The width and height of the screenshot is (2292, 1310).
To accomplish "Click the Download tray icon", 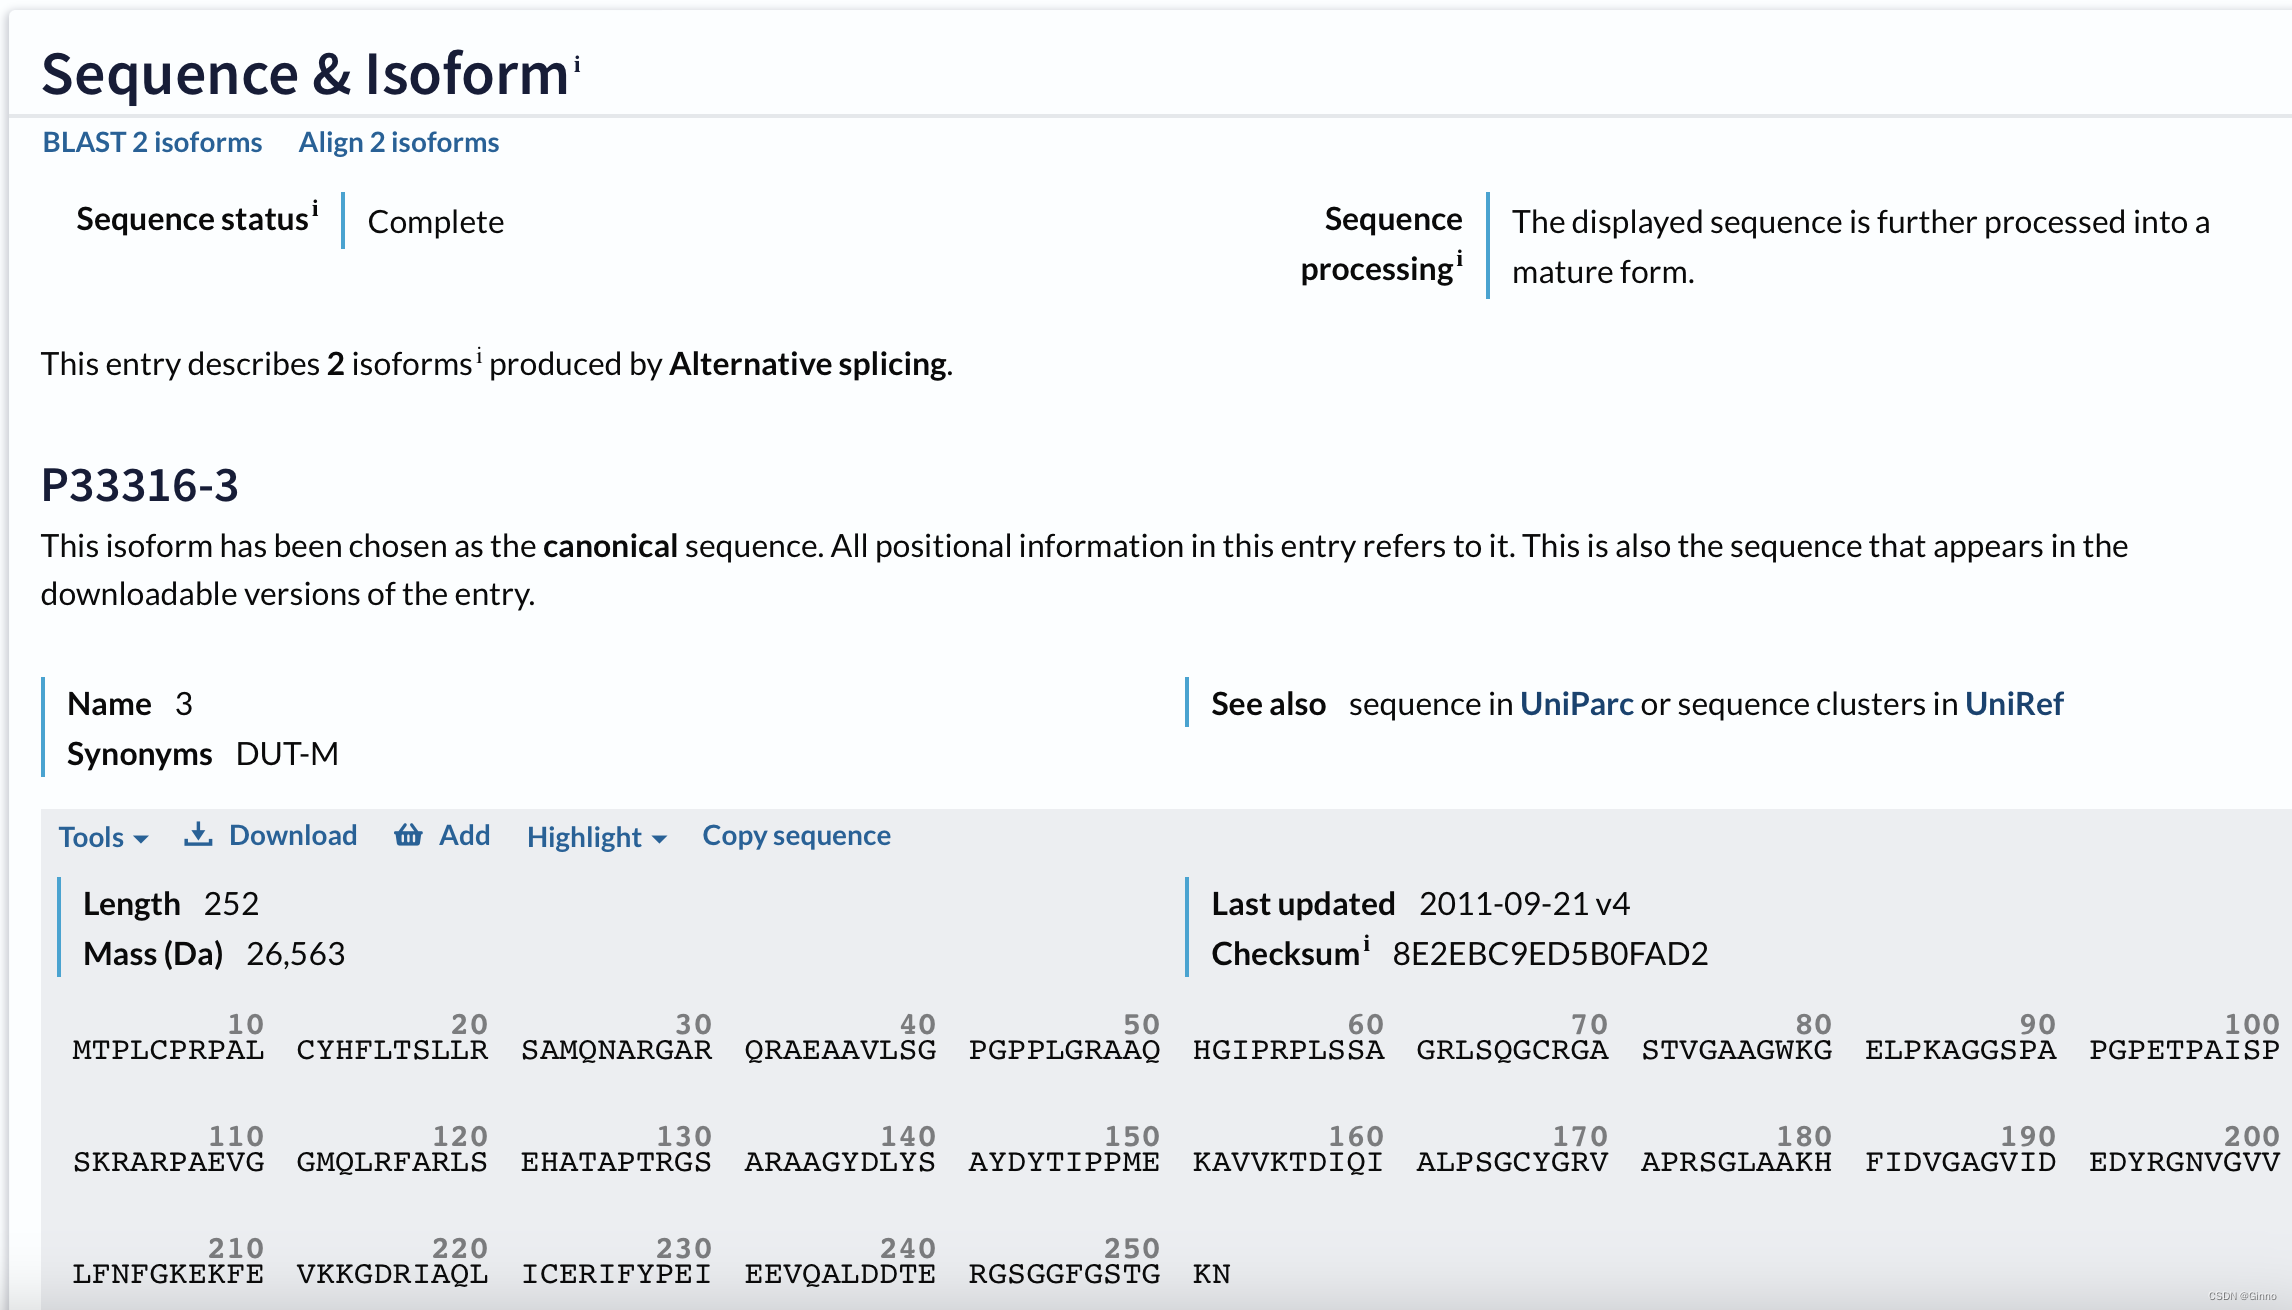I will point(198,834).
